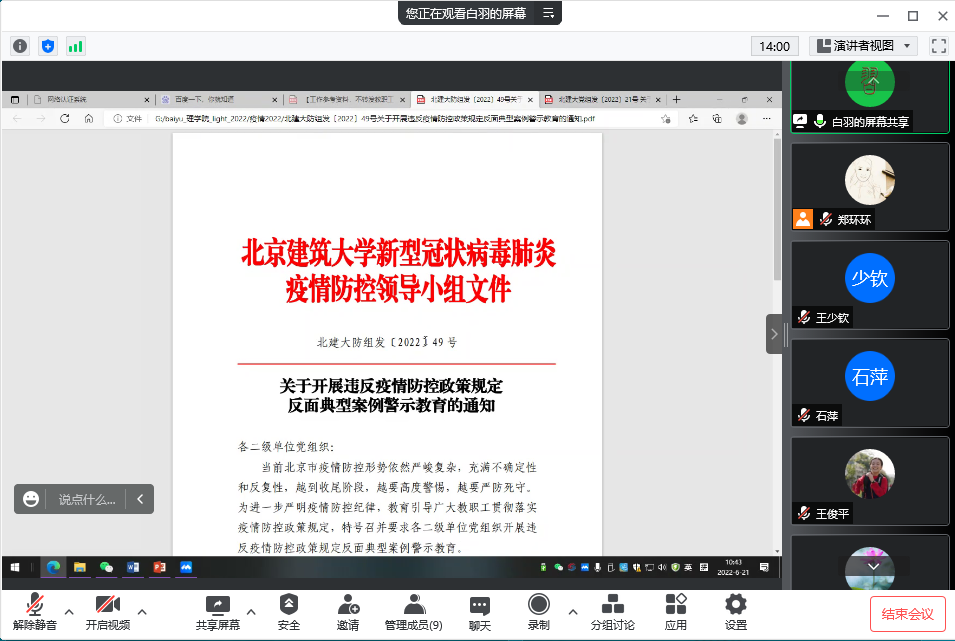Screen dimensions: 955x641
Task: Collapse the participant video side panel
Action: pos(775,334)
